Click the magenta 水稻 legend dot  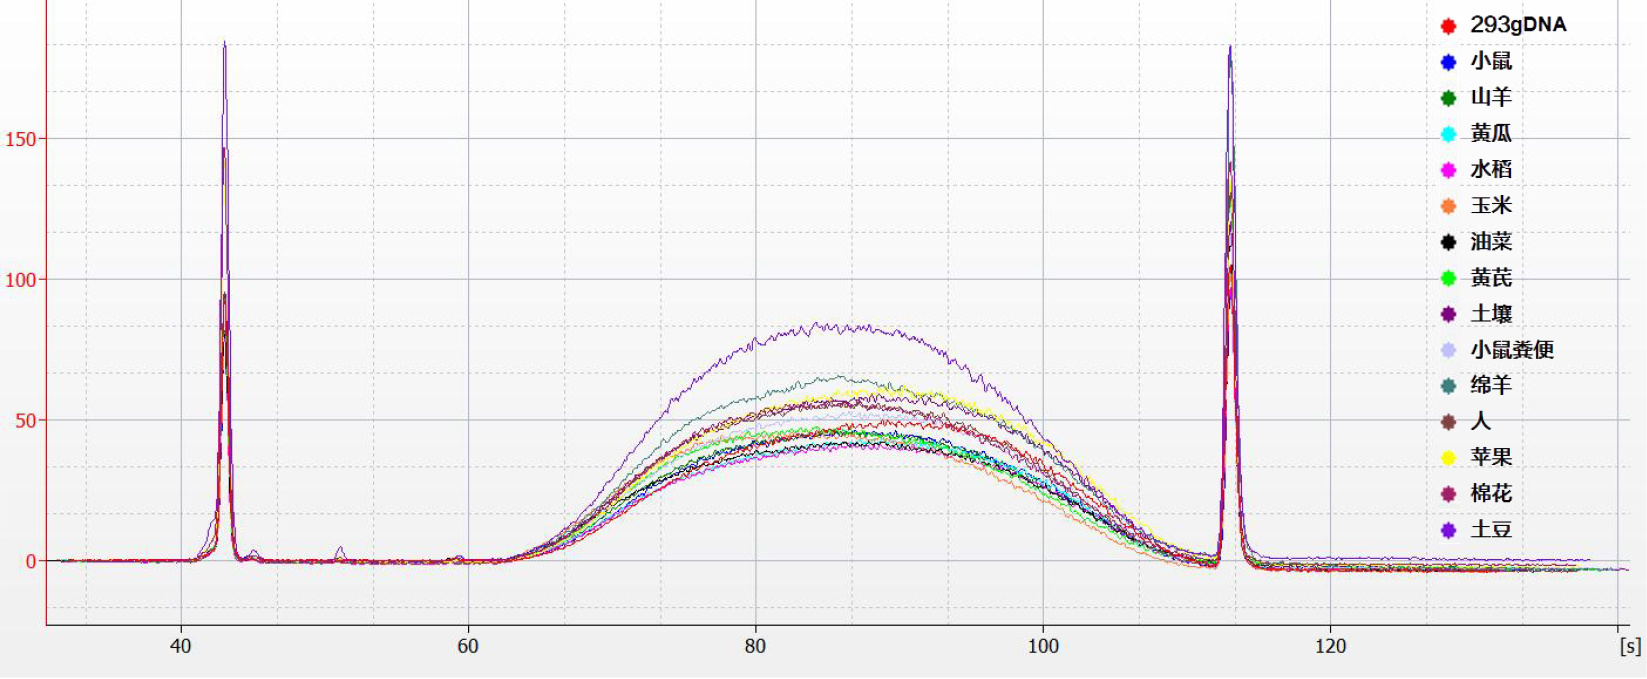coord(1448,170)
